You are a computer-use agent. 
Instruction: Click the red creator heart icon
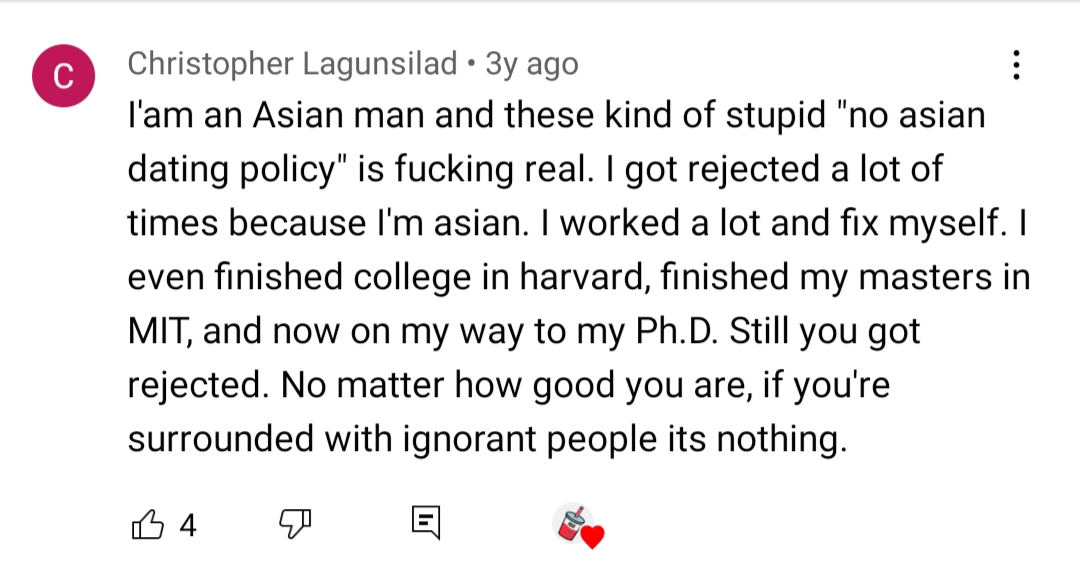[592, 538]
